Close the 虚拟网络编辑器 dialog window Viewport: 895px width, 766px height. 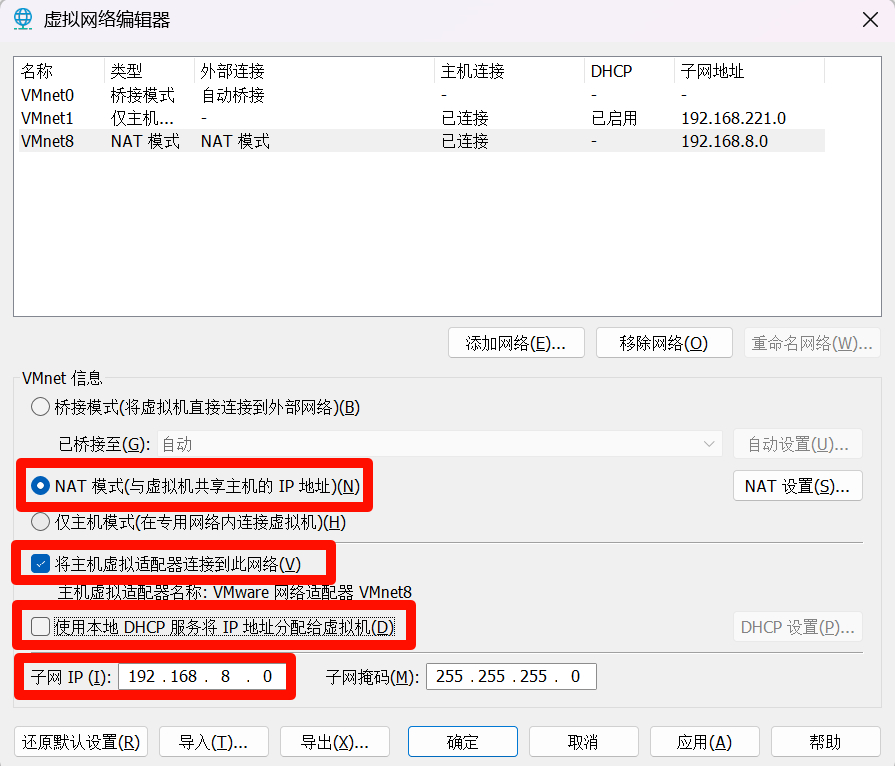(869, 19)
